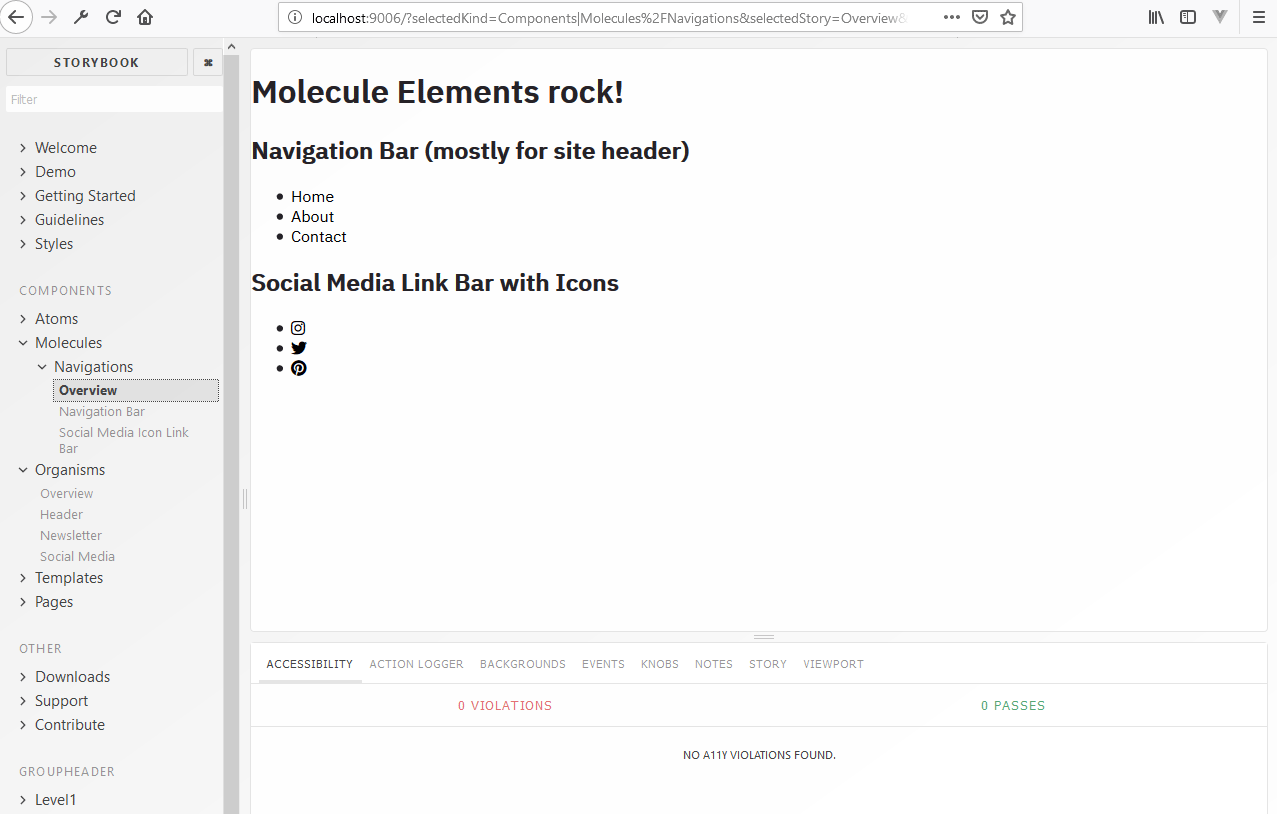Switch to the Action Logger tab
1277x814 pixels.
(x=416, y=664)
